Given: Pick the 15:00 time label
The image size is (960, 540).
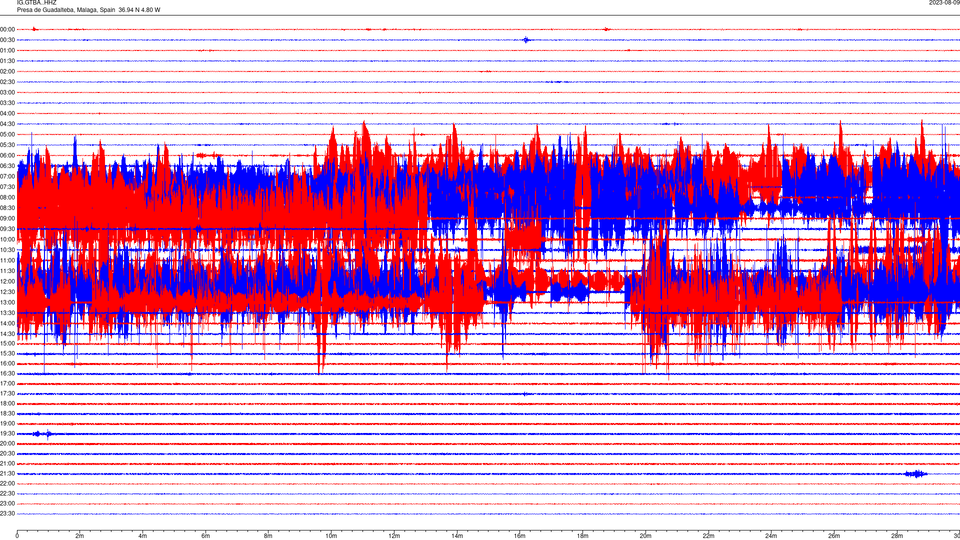Looking at the screenshot, I should point(7,344).
